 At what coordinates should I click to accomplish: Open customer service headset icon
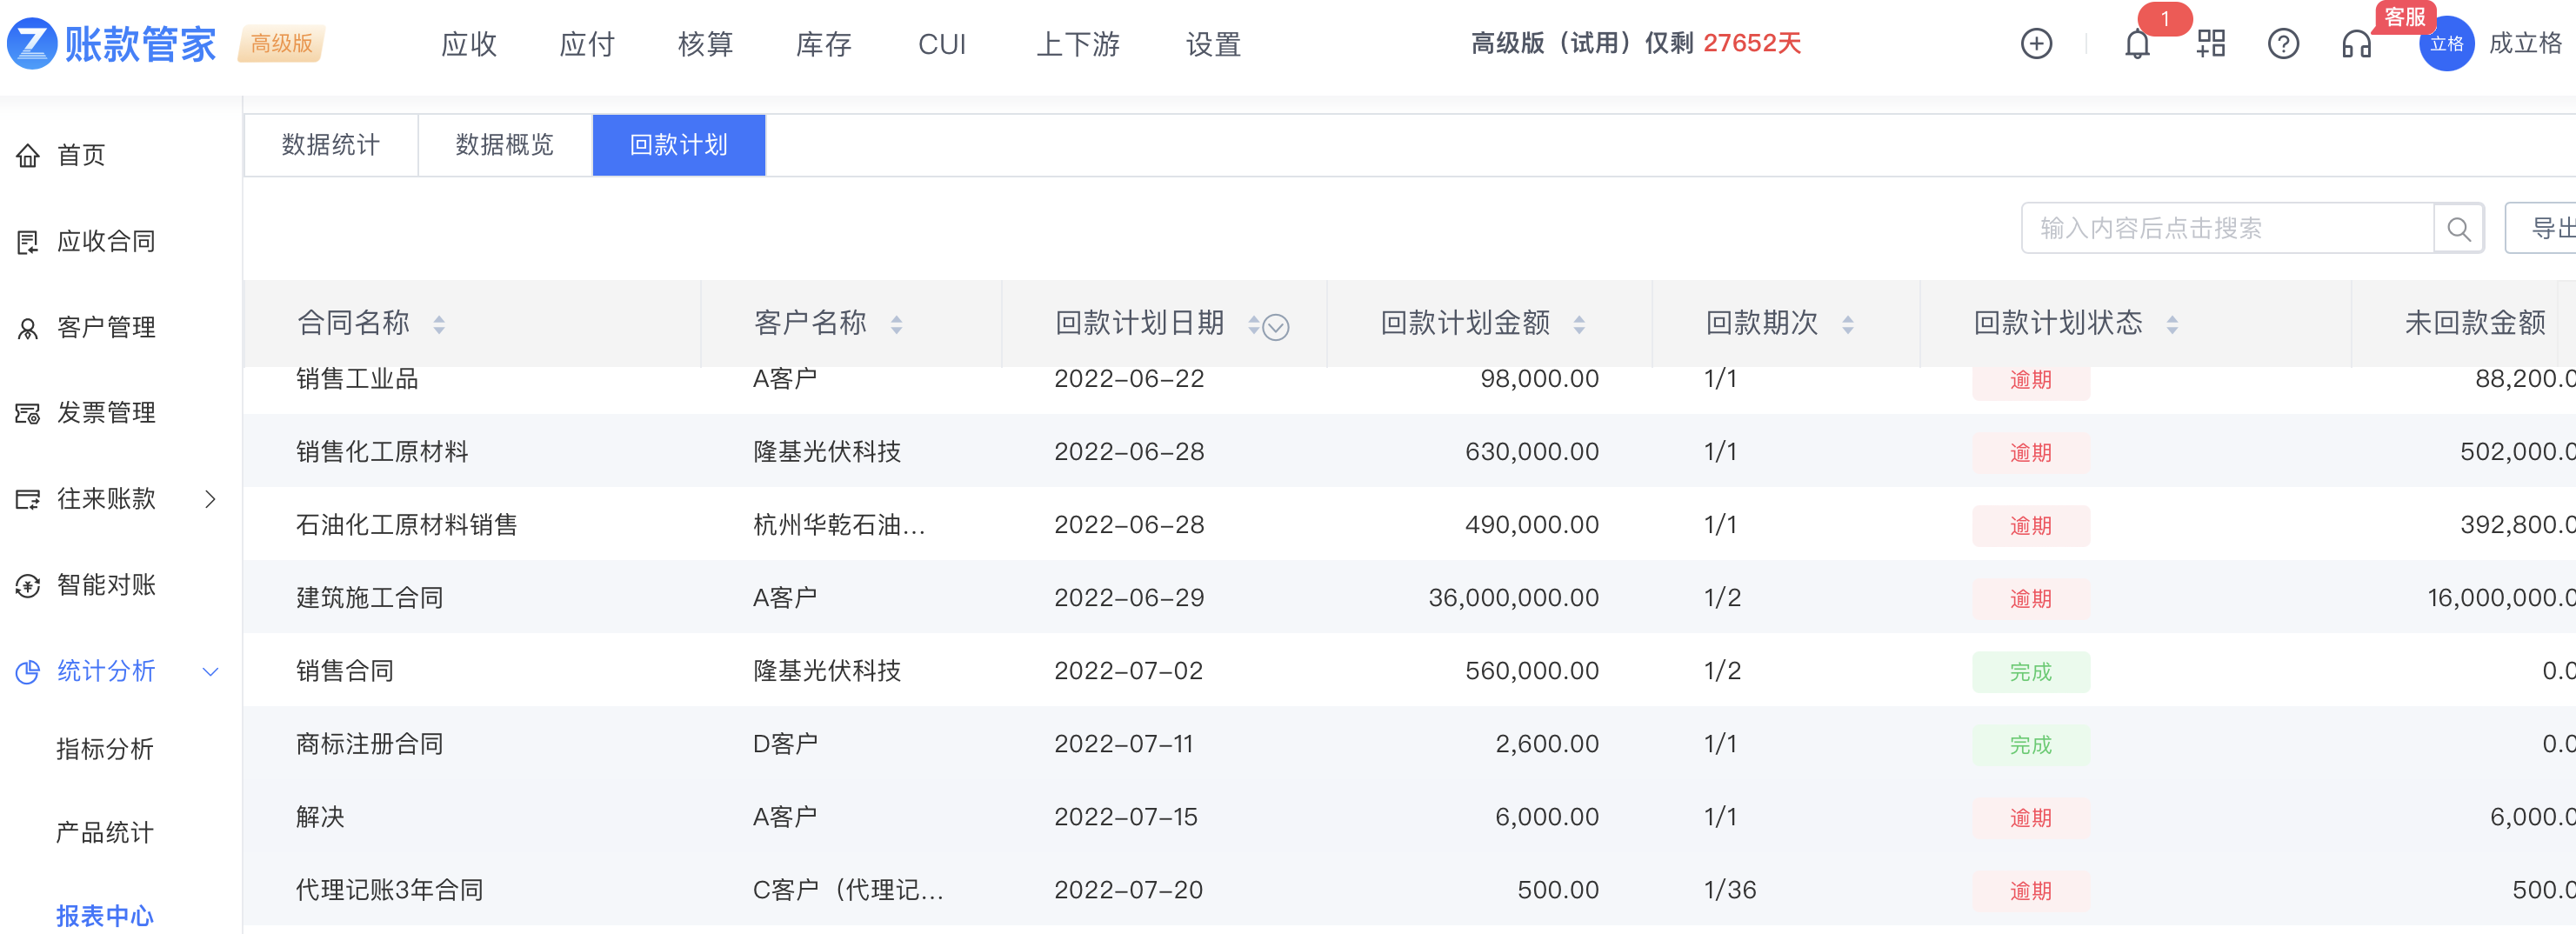[x=2356, y=45]
